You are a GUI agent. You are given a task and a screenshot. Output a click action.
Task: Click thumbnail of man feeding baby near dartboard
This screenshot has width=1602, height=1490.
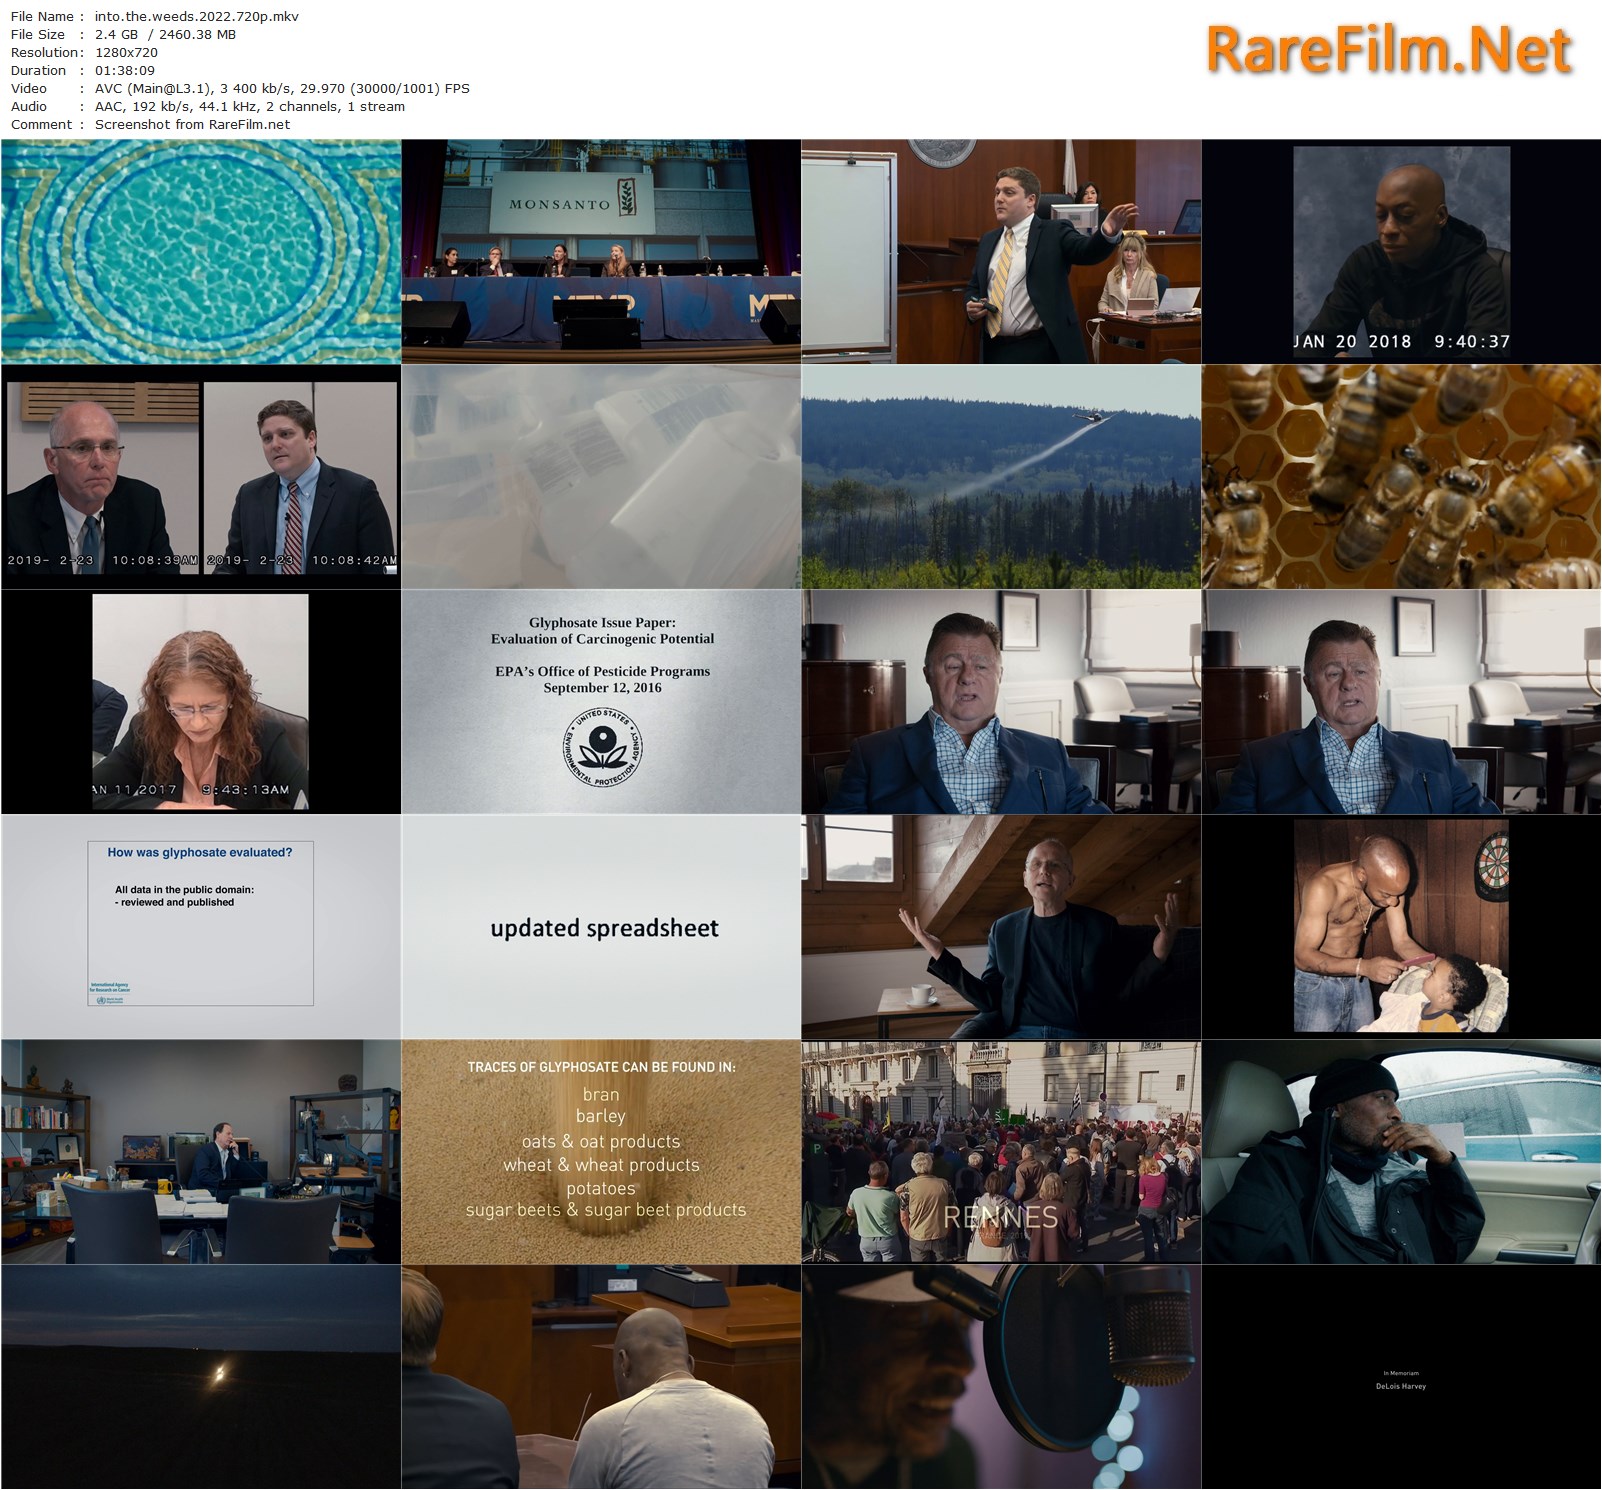(1401, 926)
